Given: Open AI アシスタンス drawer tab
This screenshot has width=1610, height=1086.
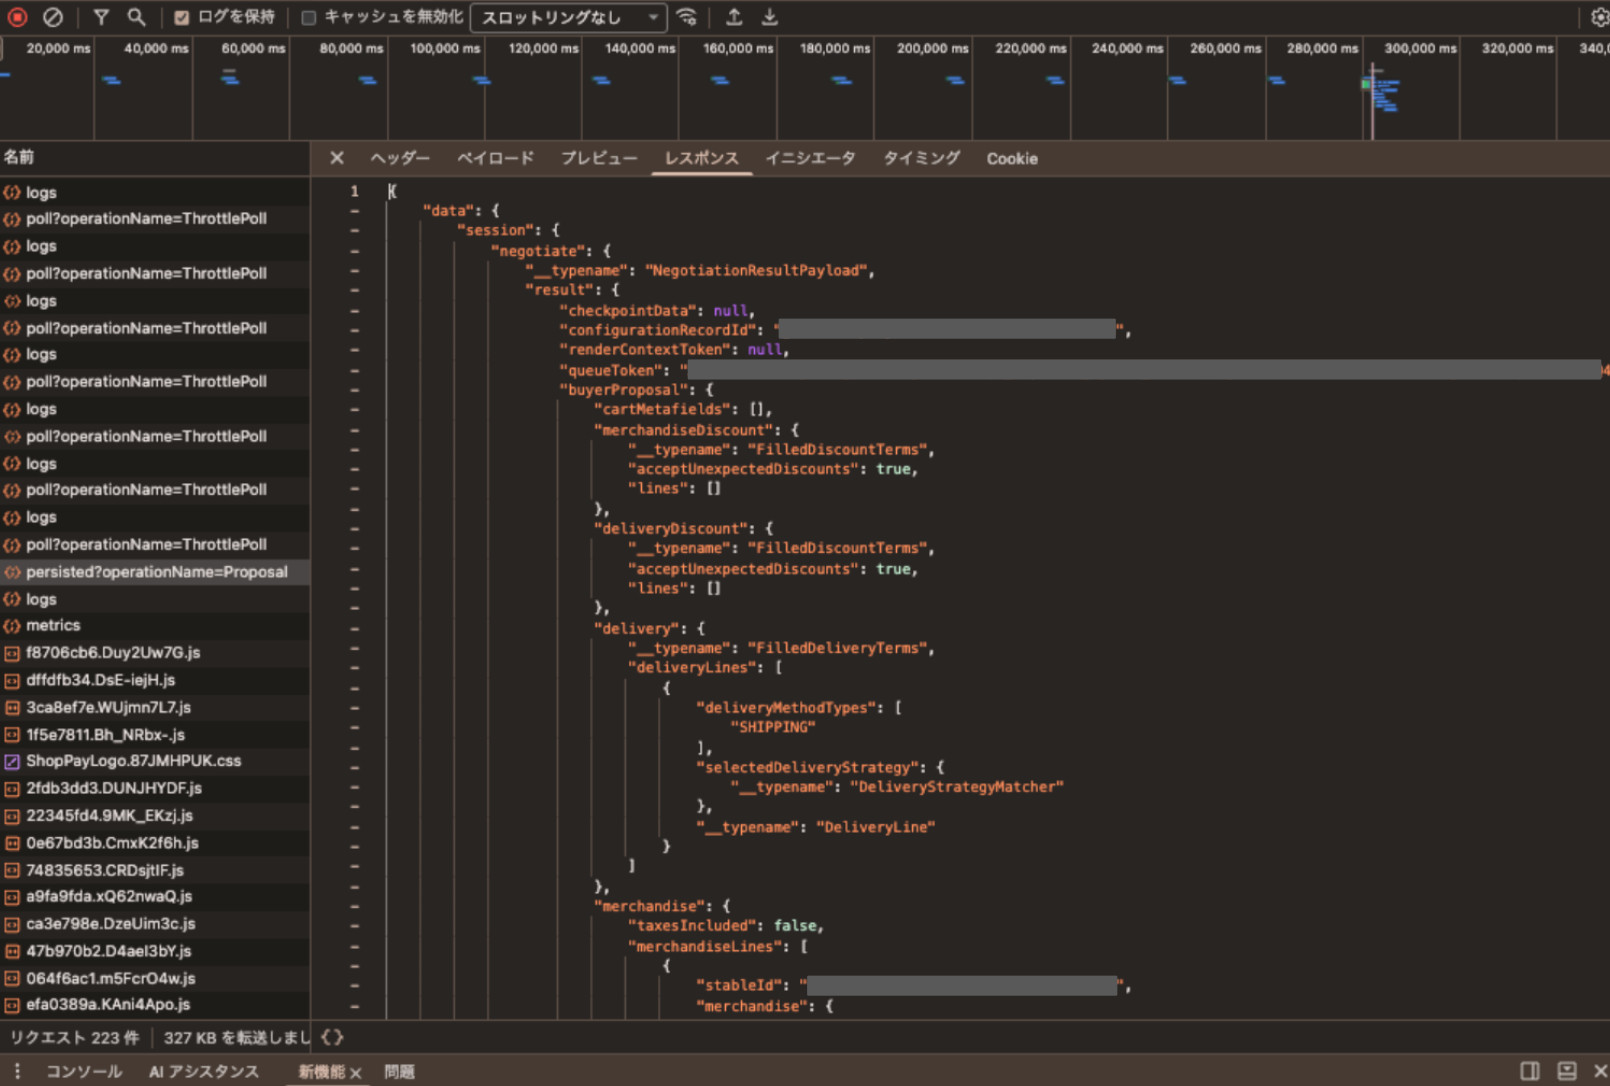Looking at the screenshot, I should pyautogui.click(x=204, y=1071).
